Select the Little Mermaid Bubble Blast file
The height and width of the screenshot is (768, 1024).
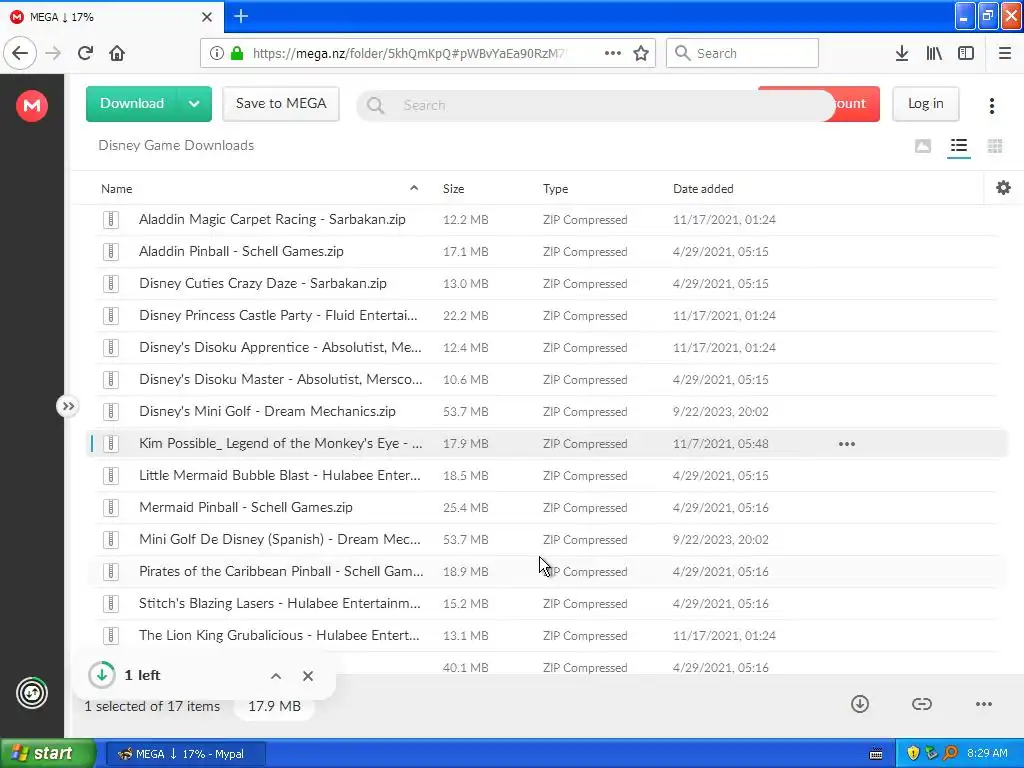point(545,475)
